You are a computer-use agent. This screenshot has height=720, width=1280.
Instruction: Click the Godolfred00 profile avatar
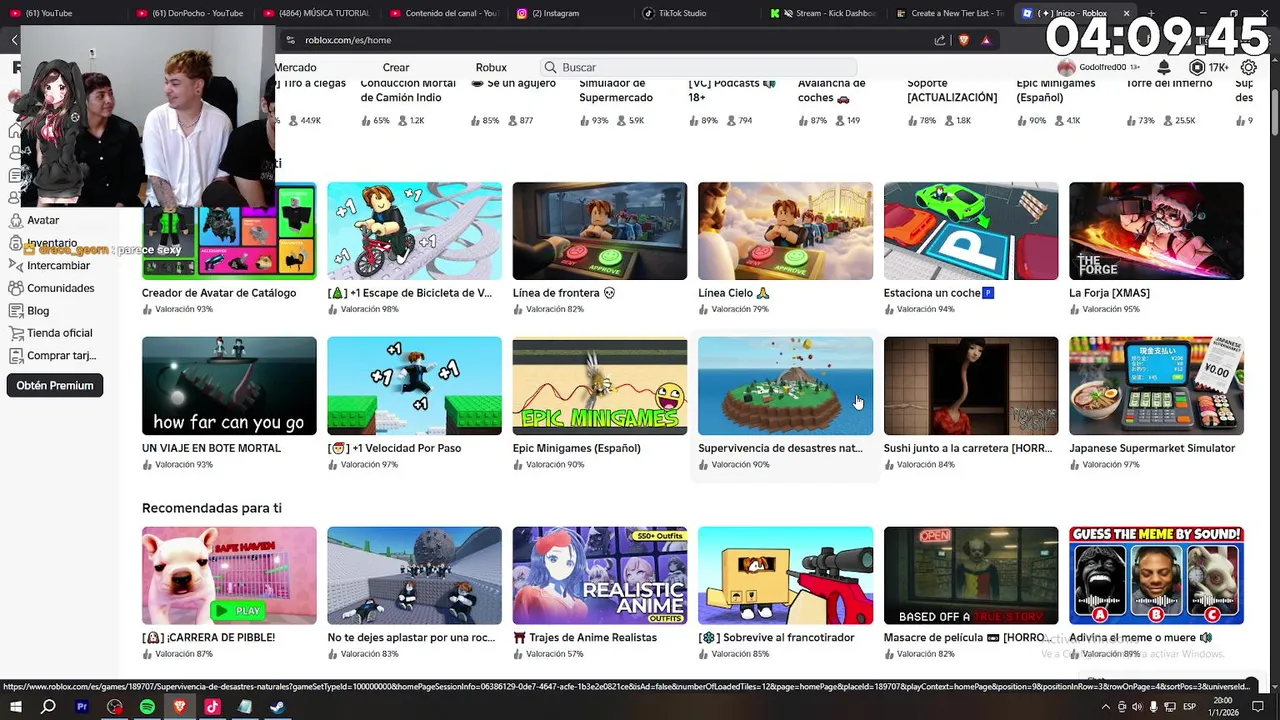tap(1066, 67)
